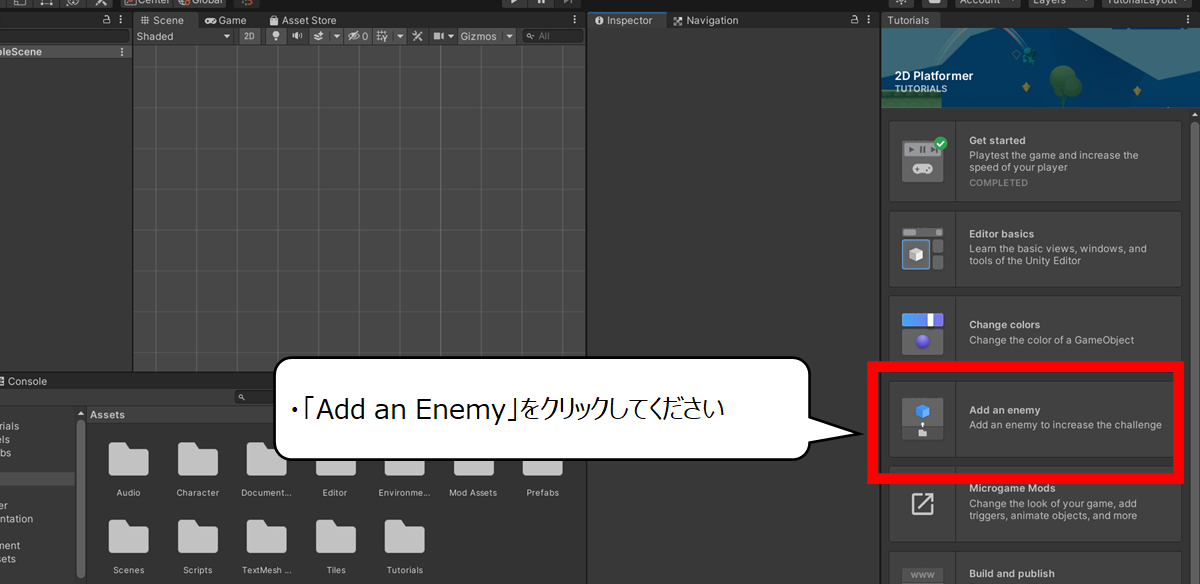Screen dimensions: 1200x584
Task: Switch to the Navigation tab
Action: tap(705, 20)
